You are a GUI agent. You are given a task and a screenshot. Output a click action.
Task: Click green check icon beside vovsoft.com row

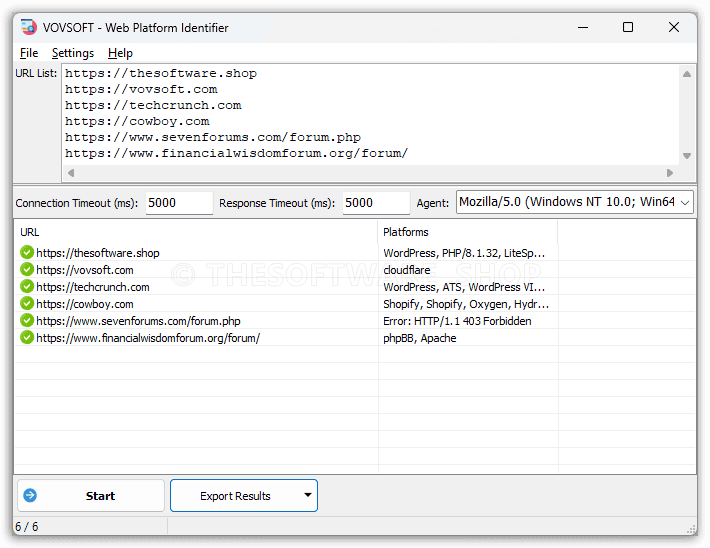point(27,269)
